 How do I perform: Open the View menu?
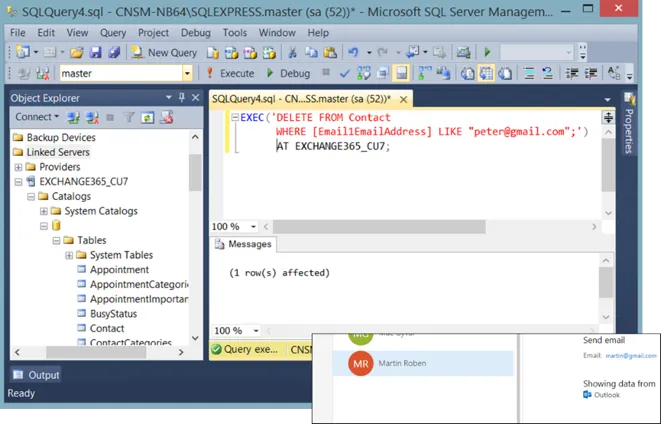[77, 32]
